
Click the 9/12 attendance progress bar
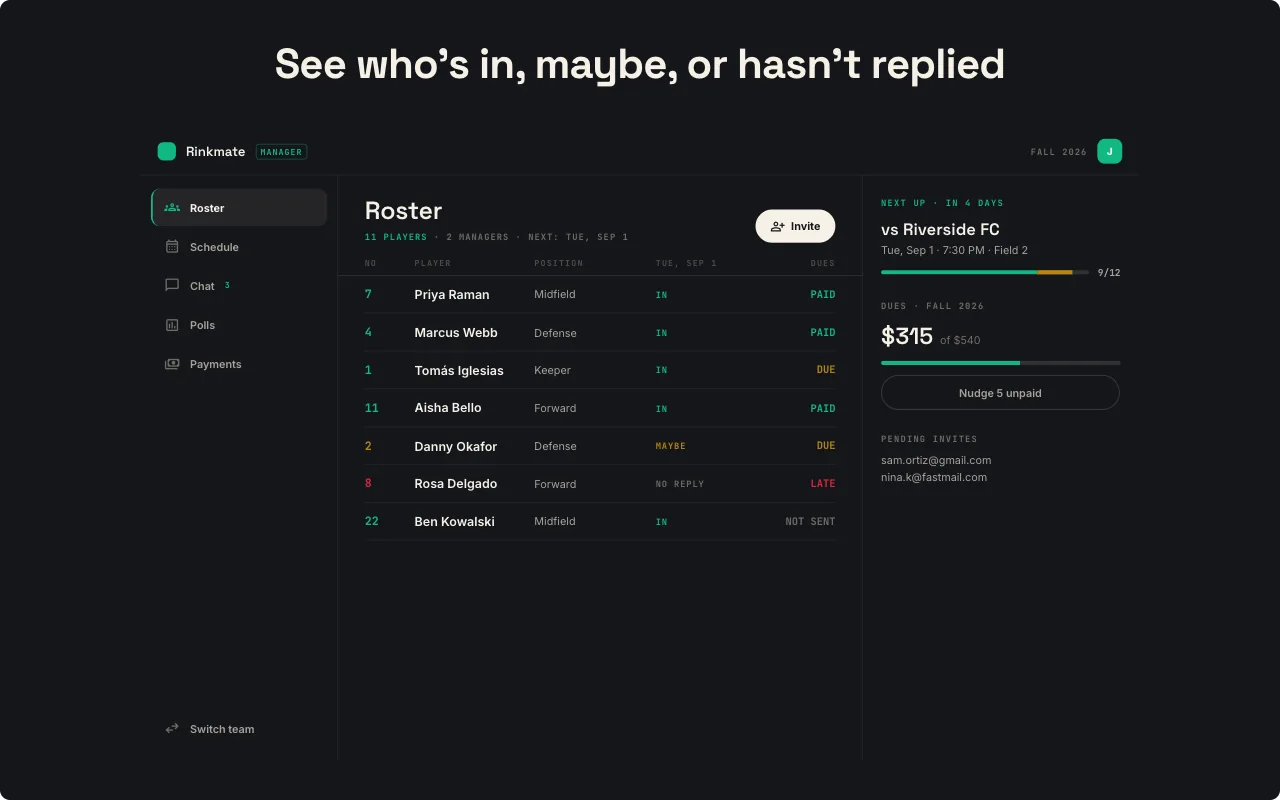tap(985, 272)
